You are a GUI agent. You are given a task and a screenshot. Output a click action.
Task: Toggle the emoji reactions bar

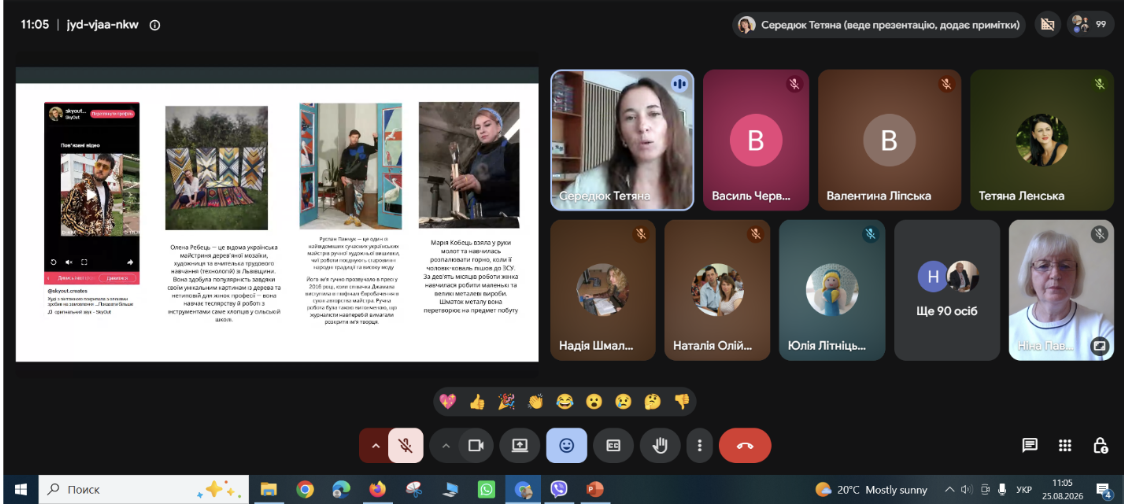(x=566, y=445)
